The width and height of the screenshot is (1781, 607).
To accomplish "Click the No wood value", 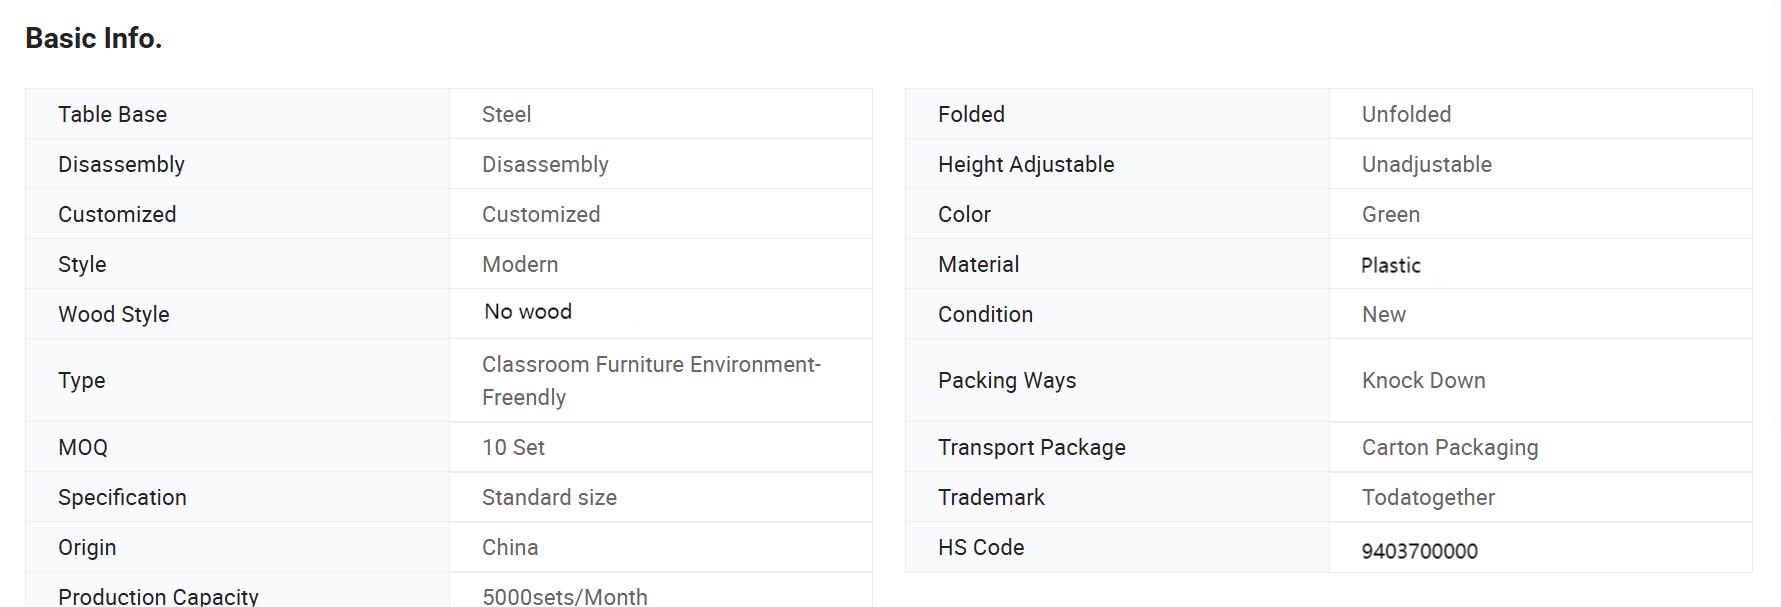I will coord(528,312).
